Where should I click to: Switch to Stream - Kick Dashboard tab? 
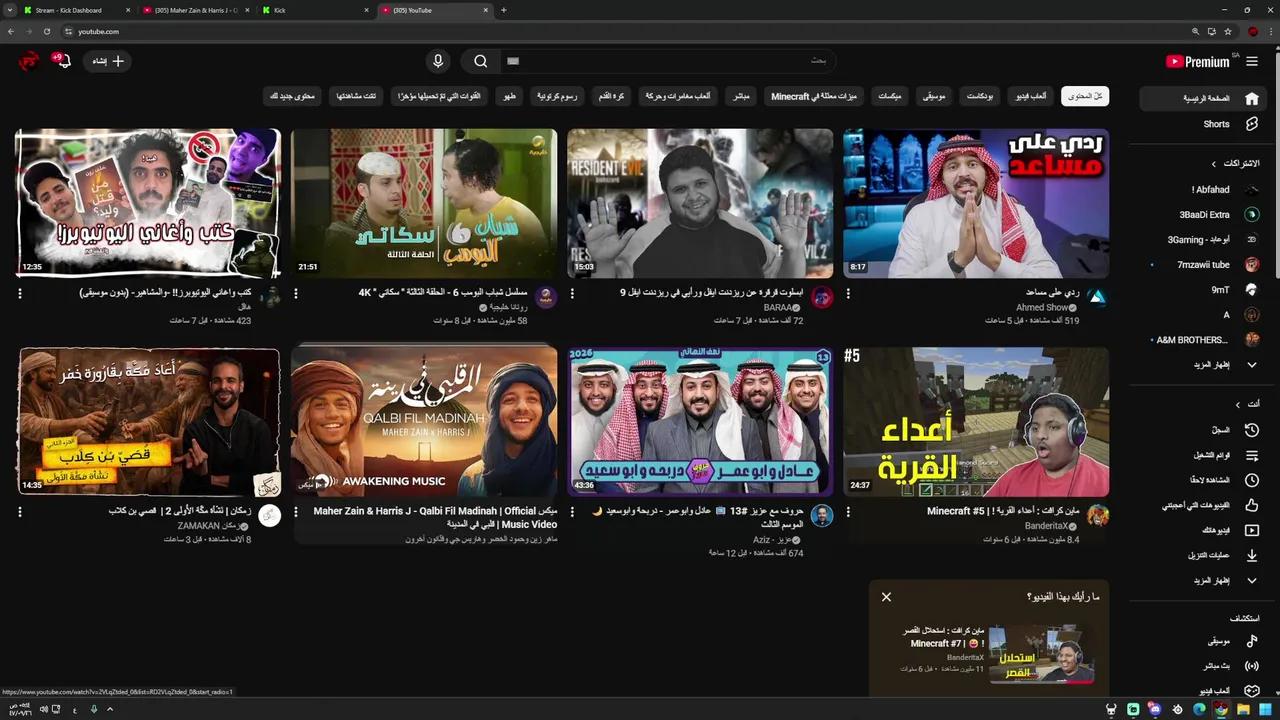coord(76,10)
